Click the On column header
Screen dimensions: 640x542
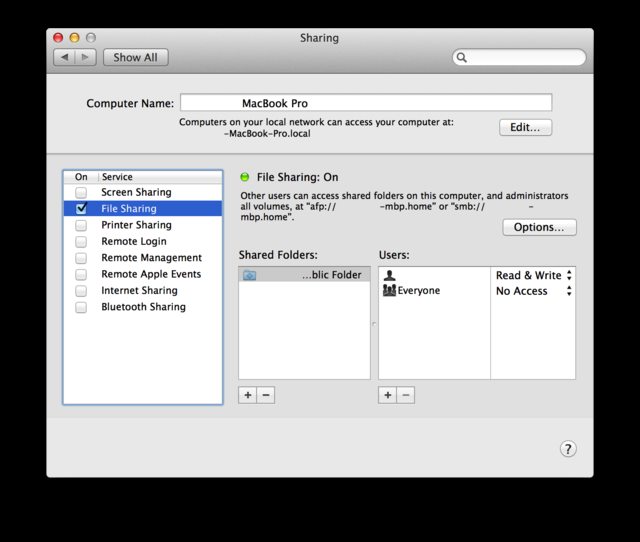[81, 177]
